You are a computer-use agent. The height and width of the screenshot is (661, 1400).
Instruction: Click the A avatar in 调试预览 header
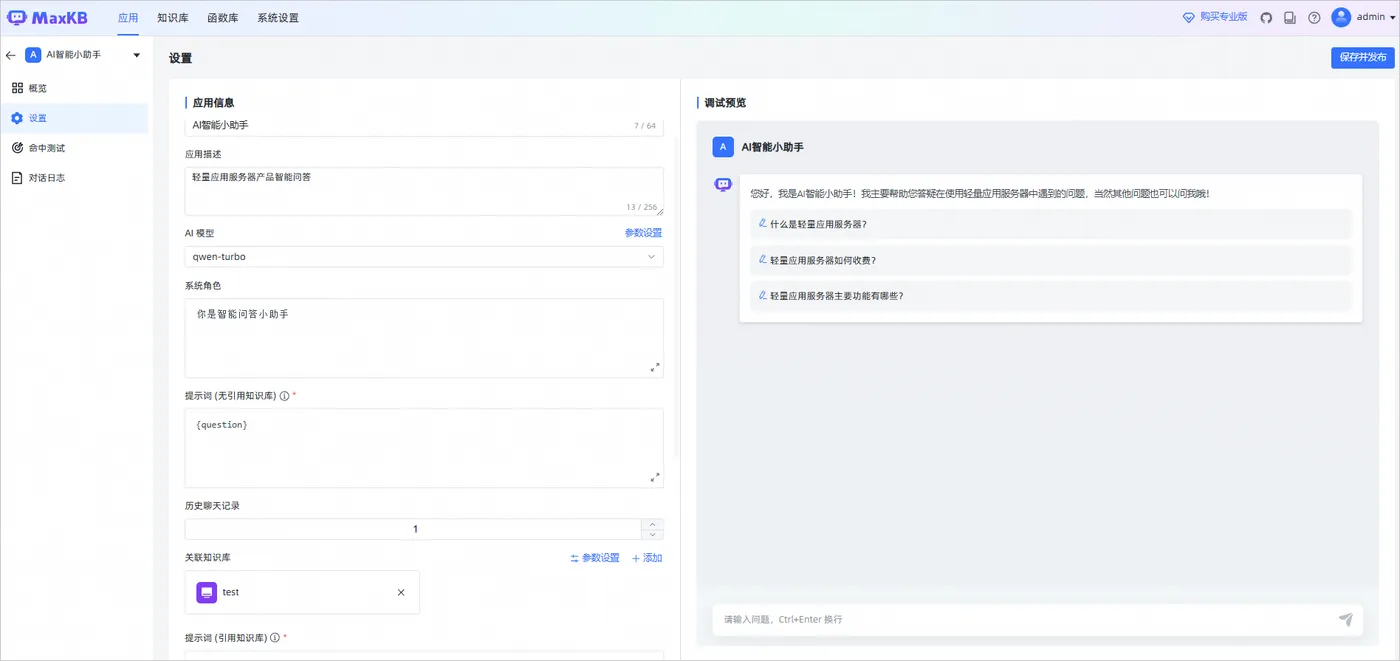723,147
